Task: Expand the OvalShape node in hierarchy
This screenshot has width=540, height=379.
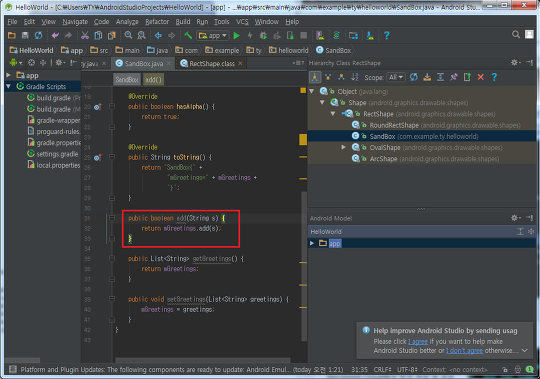Action: point(343,147)
